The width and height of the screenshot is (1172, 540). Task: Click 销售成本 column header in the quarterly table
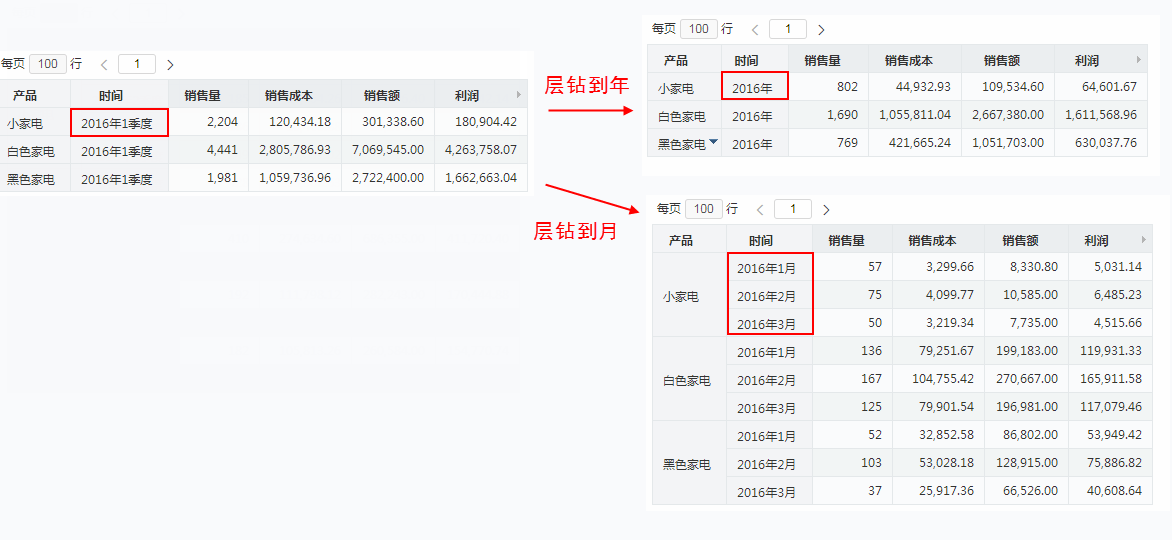click(288, 96)
